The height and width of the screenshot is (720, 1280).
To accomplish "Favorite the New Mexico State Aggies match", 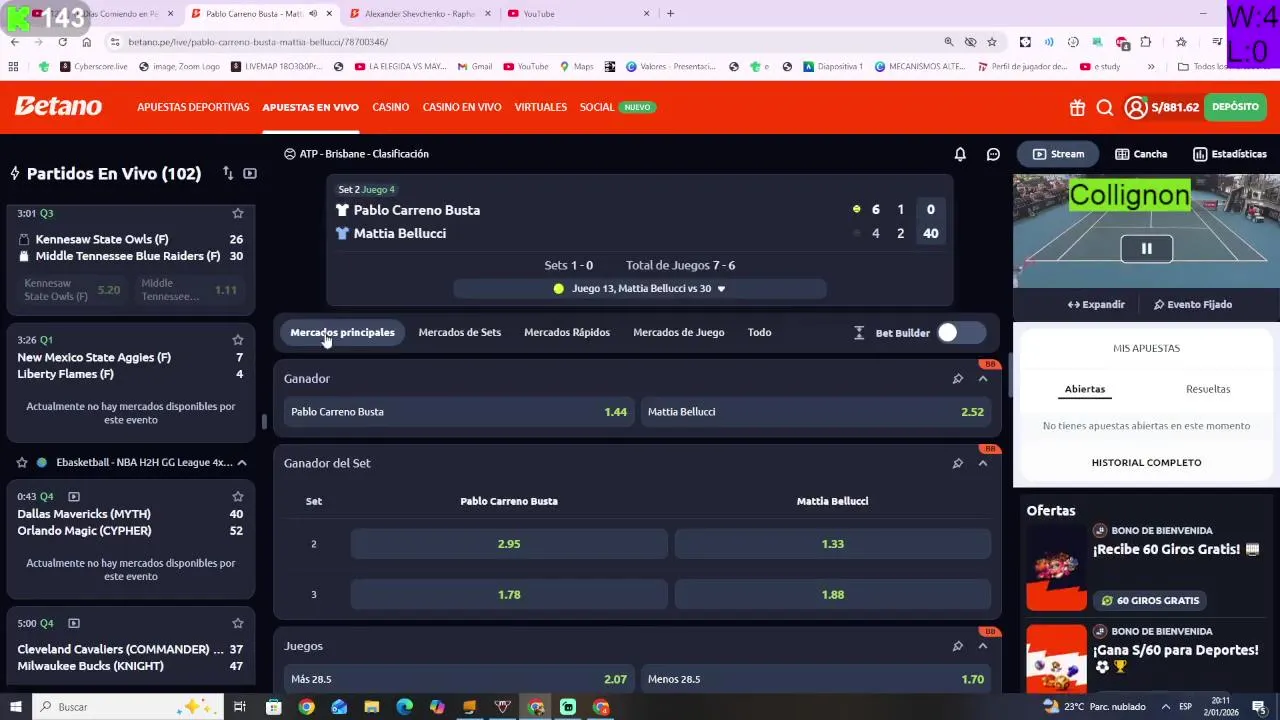I will click(238, 340).
